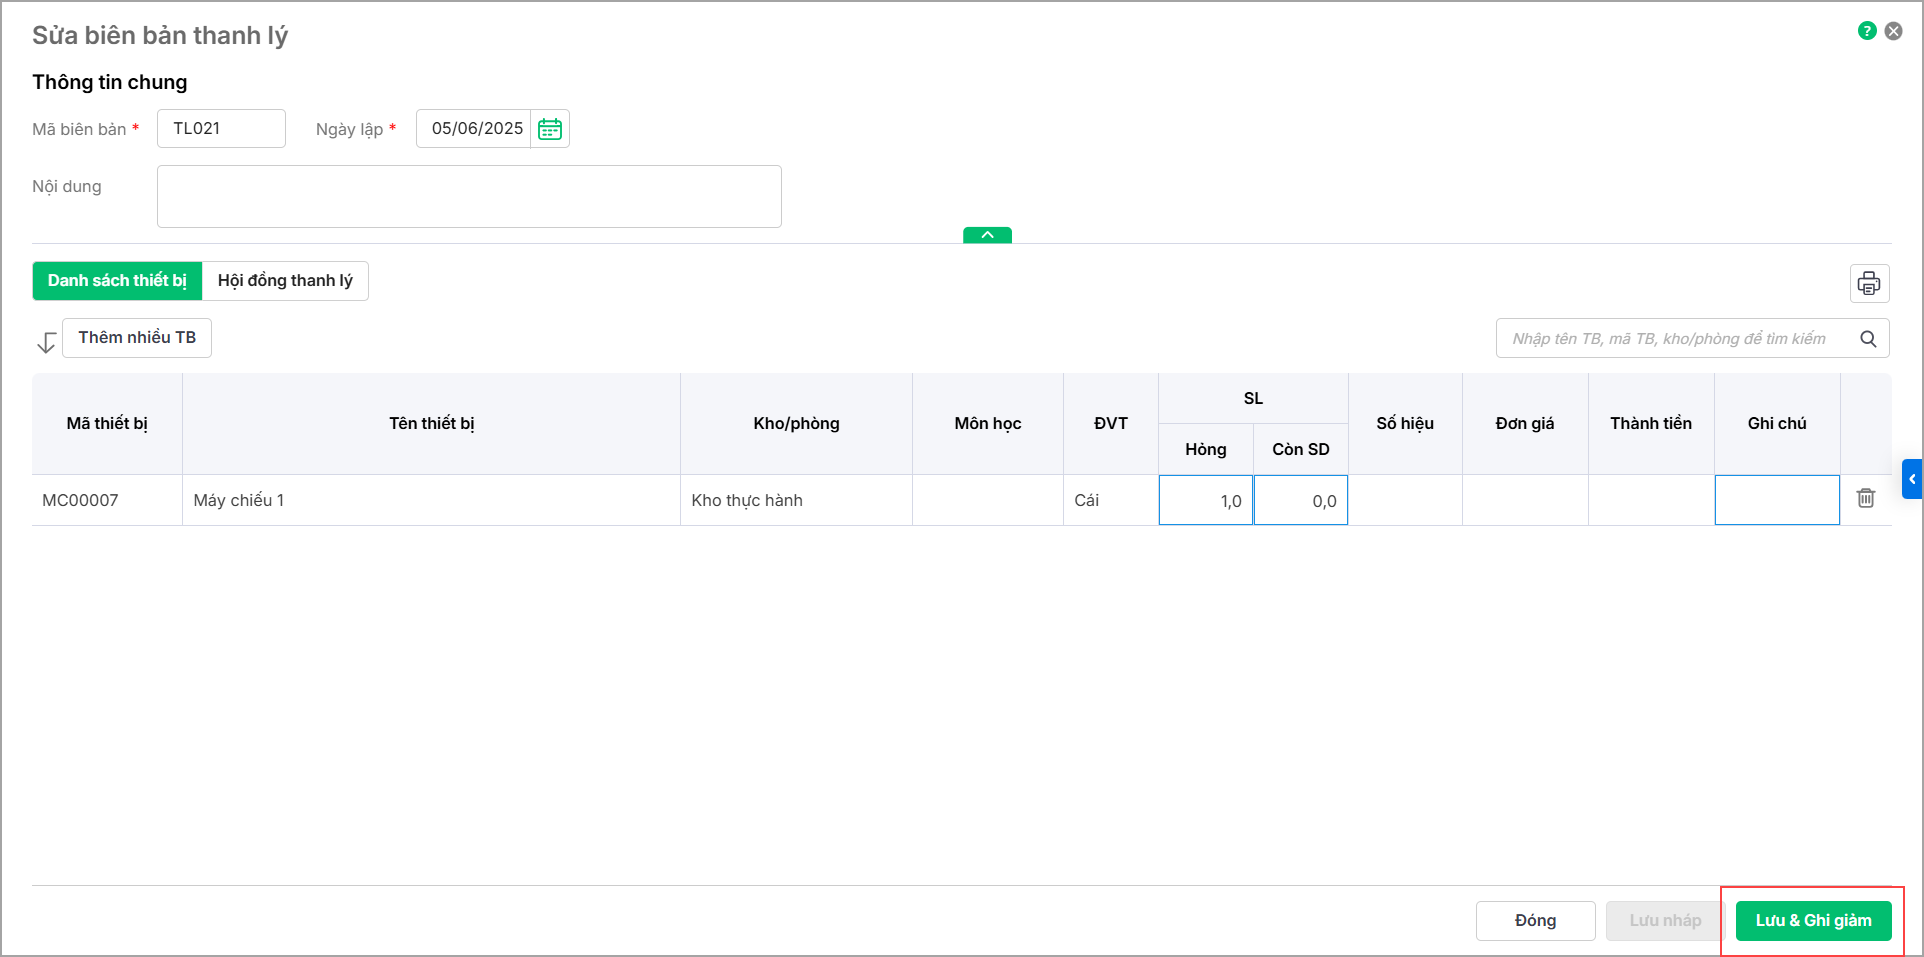Screen dimensions: 1924x957
Task: Focus the Nội dung text area
Action: point(469,196)
